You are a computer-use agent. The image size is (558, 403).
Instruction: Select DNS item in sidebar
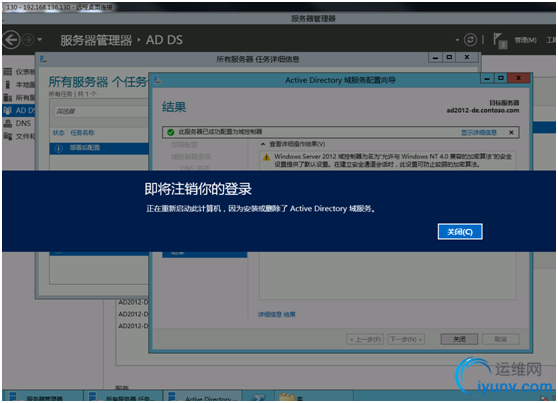tap(19, 123)
